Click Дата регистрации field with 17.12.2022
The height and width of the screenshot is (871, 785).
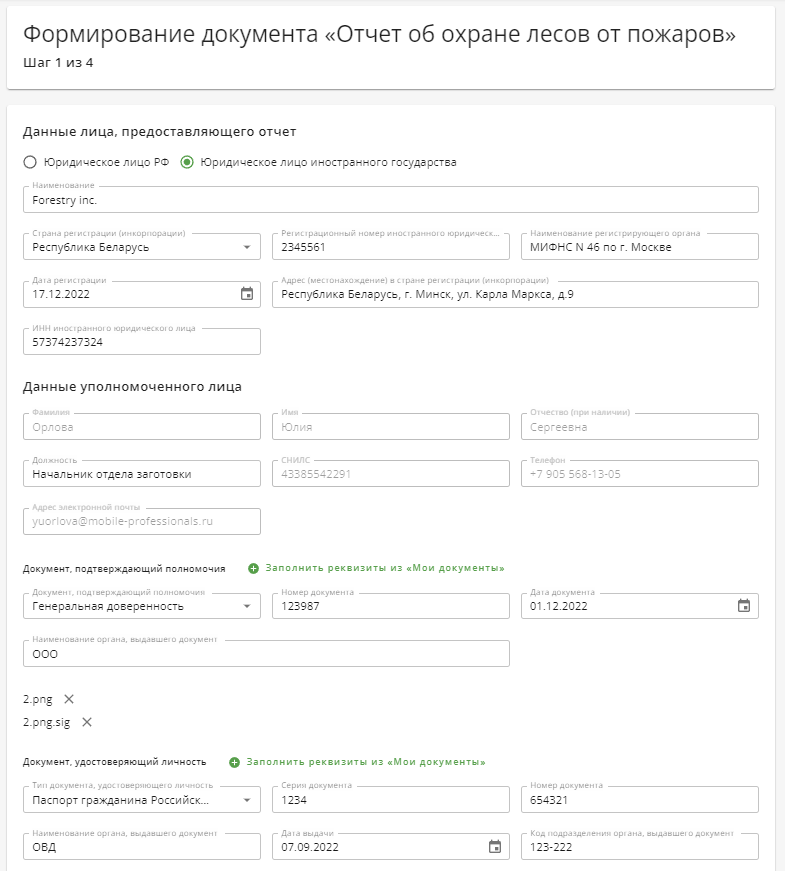[142, 294]
